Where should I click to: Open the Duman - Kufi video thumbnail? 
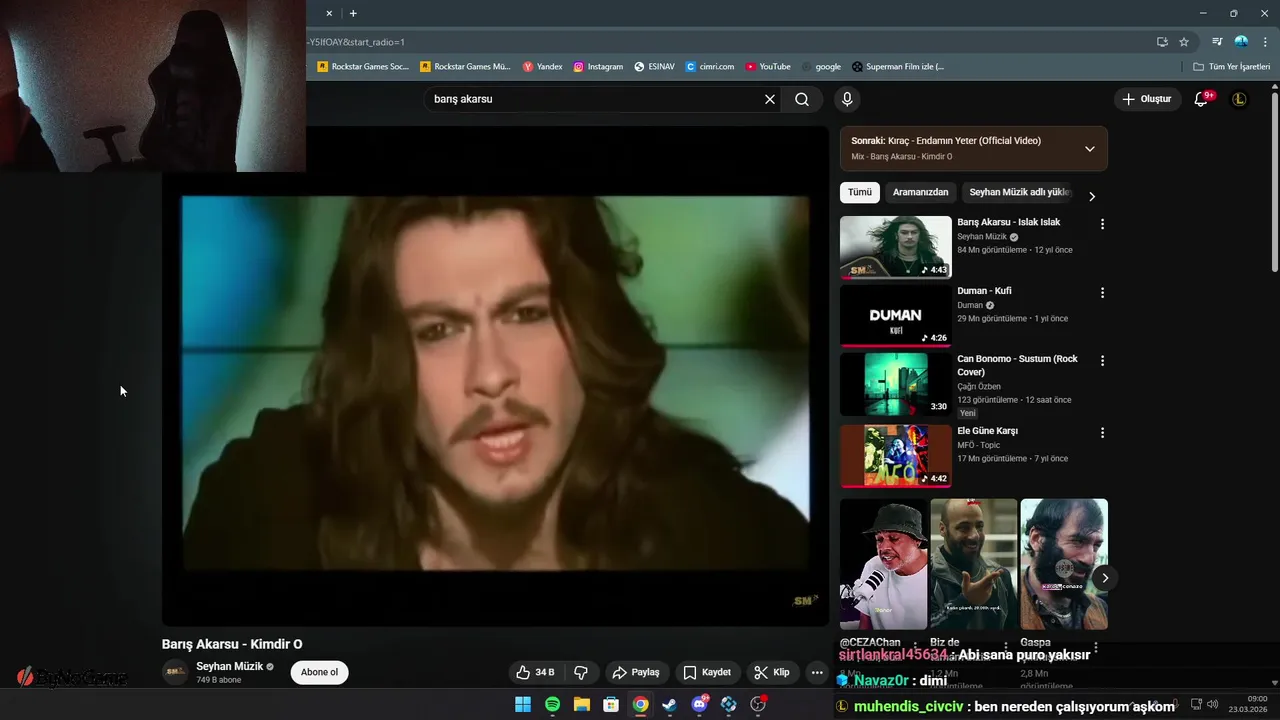[x=896, y=316]
